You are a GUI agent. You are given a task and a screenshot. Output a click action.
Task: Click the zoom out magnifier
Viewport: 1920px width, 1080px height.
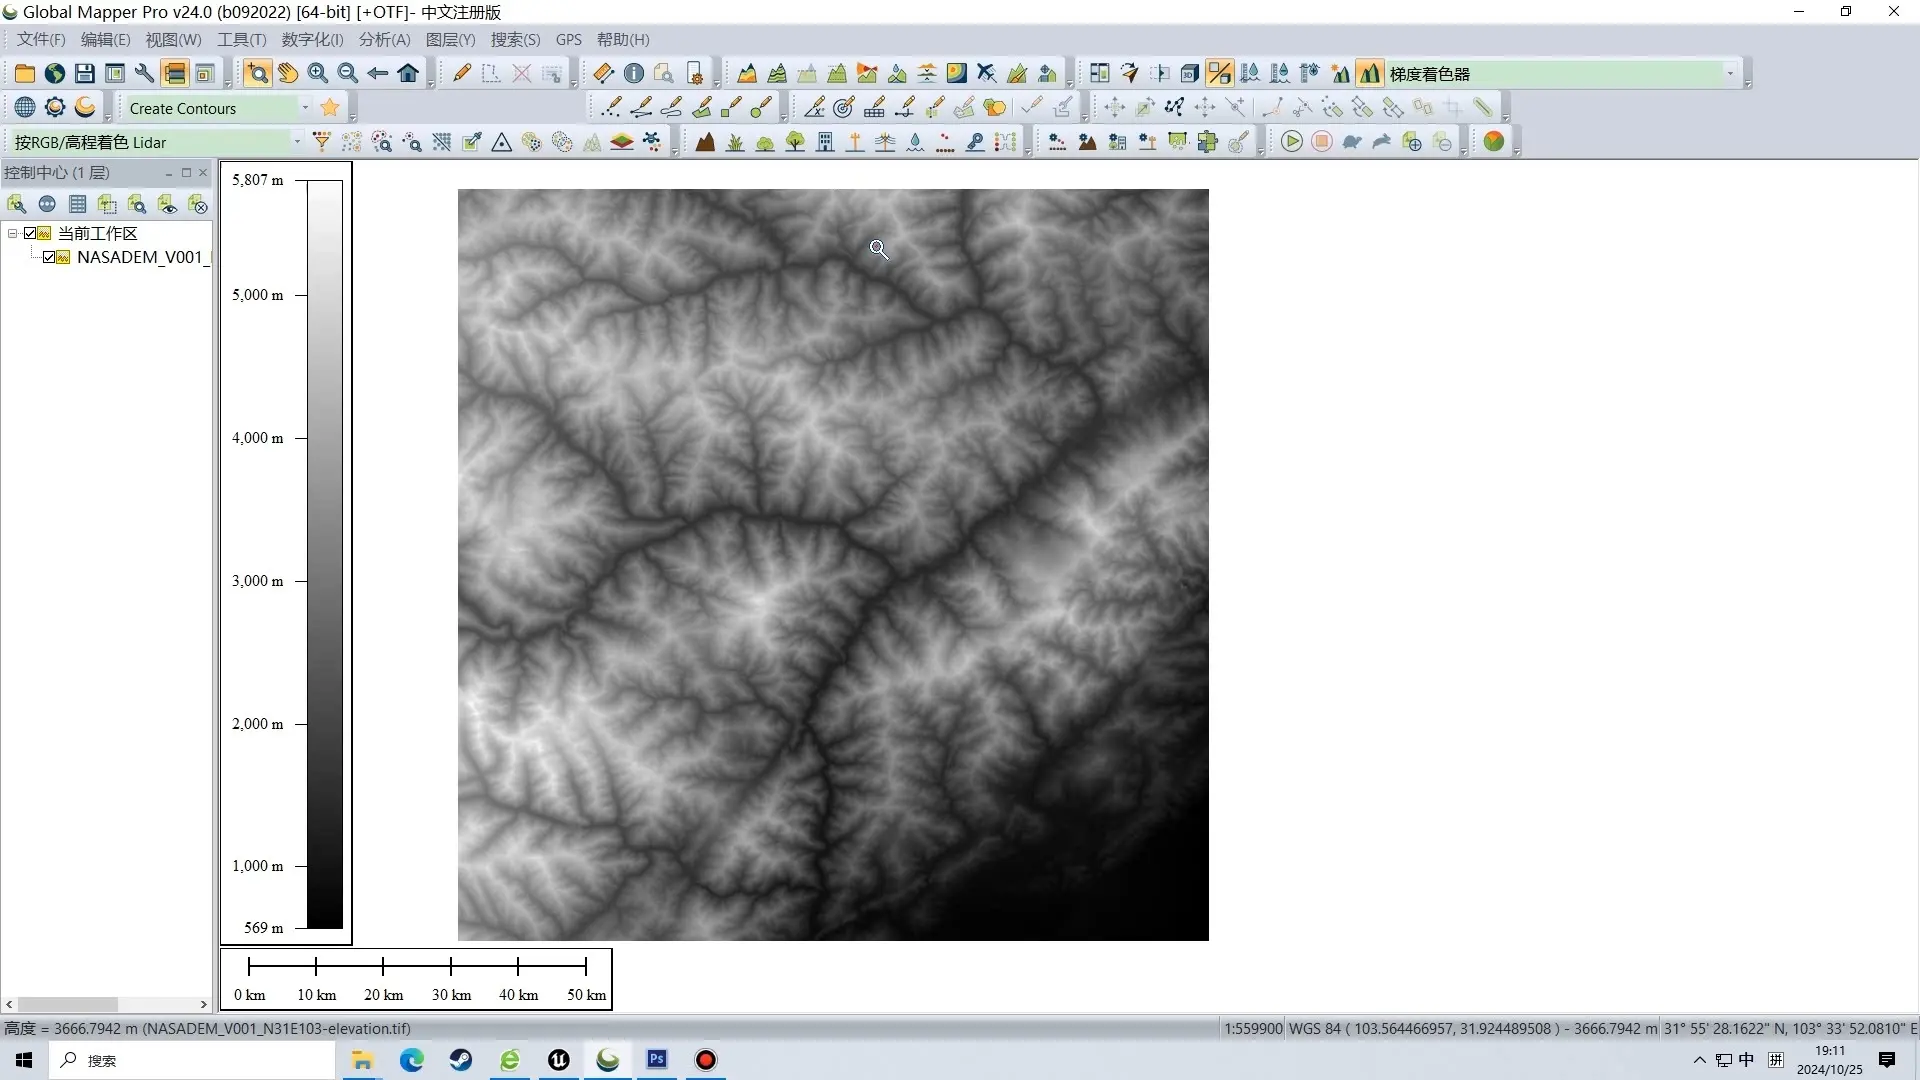click(348, 73)
